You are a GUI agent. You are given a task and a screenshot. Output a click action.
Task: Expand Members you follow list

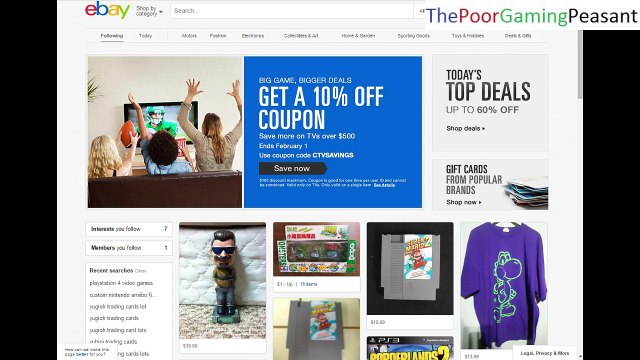(129, 248)
